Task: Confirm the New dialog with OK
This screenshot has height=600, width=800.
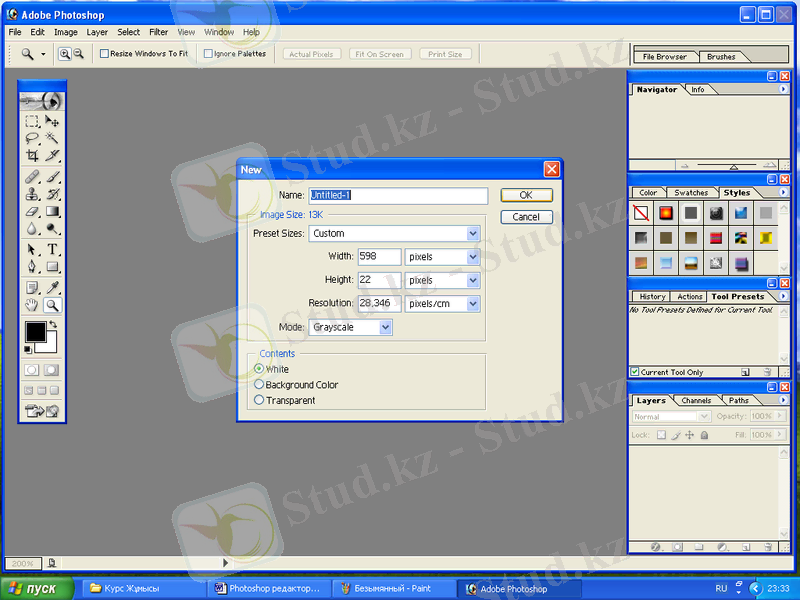Action: [526, 196]
